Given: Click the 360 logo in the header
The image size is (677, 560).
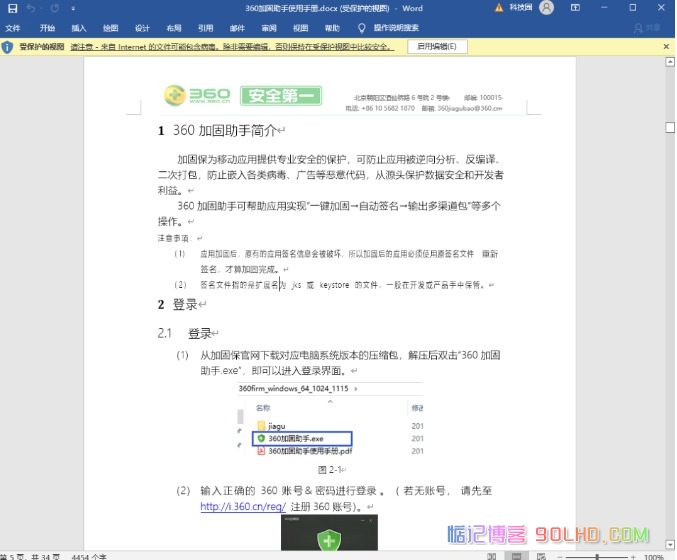Looking at the screenshot, I should tap(197, 95).
